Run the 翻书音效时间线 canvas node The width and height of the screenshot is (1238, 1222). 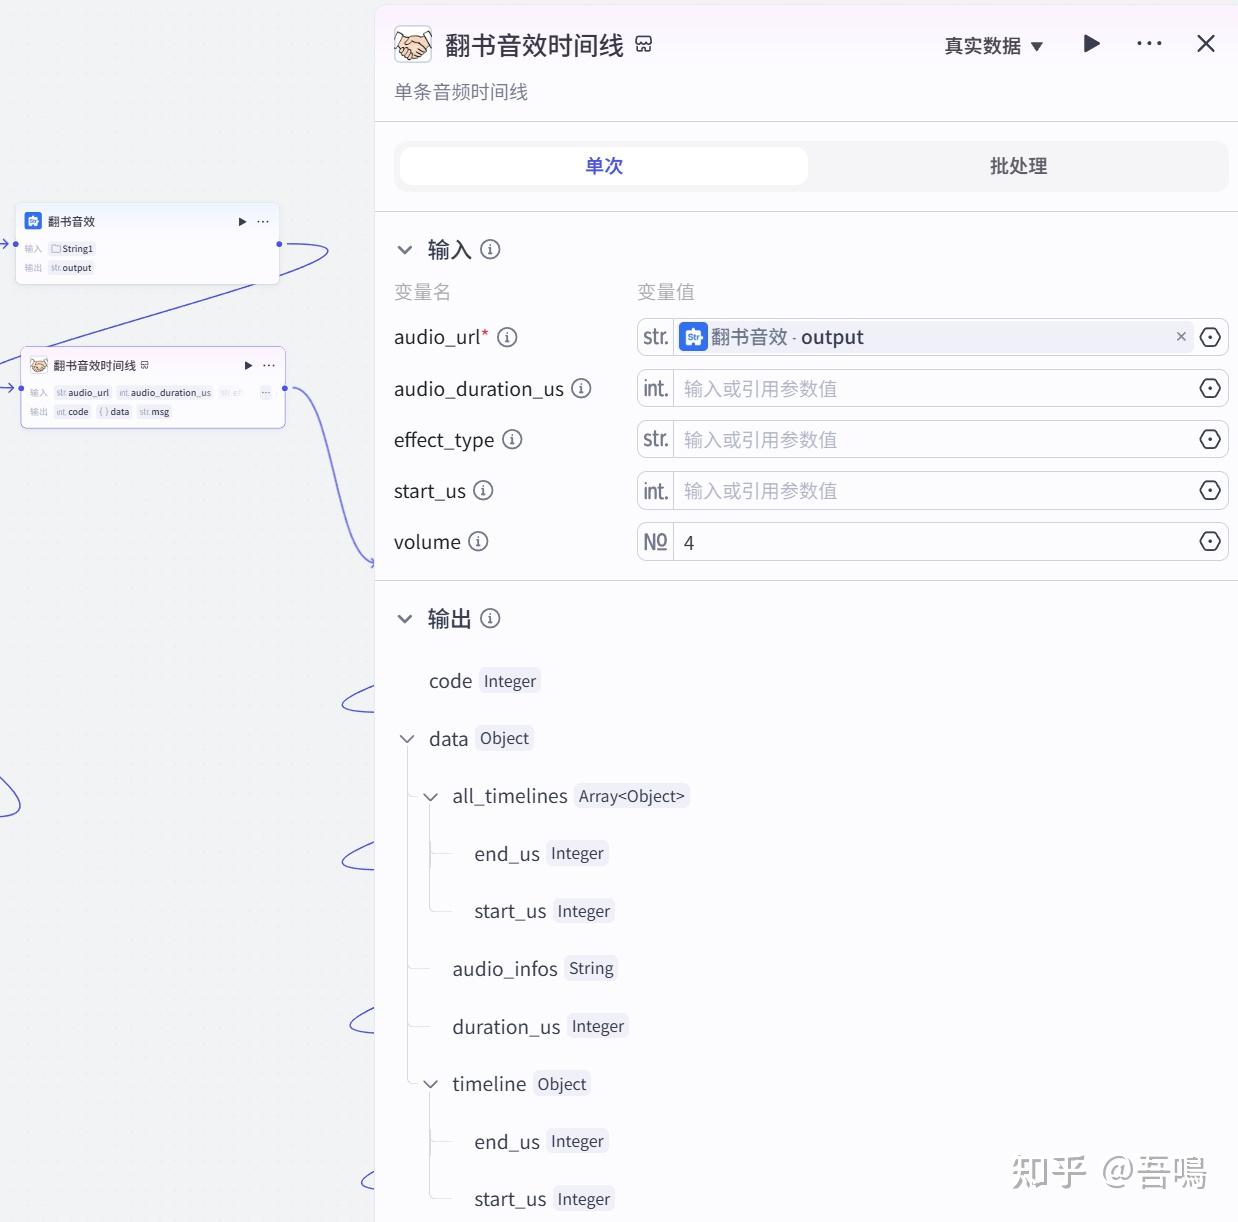pos(248,366)
